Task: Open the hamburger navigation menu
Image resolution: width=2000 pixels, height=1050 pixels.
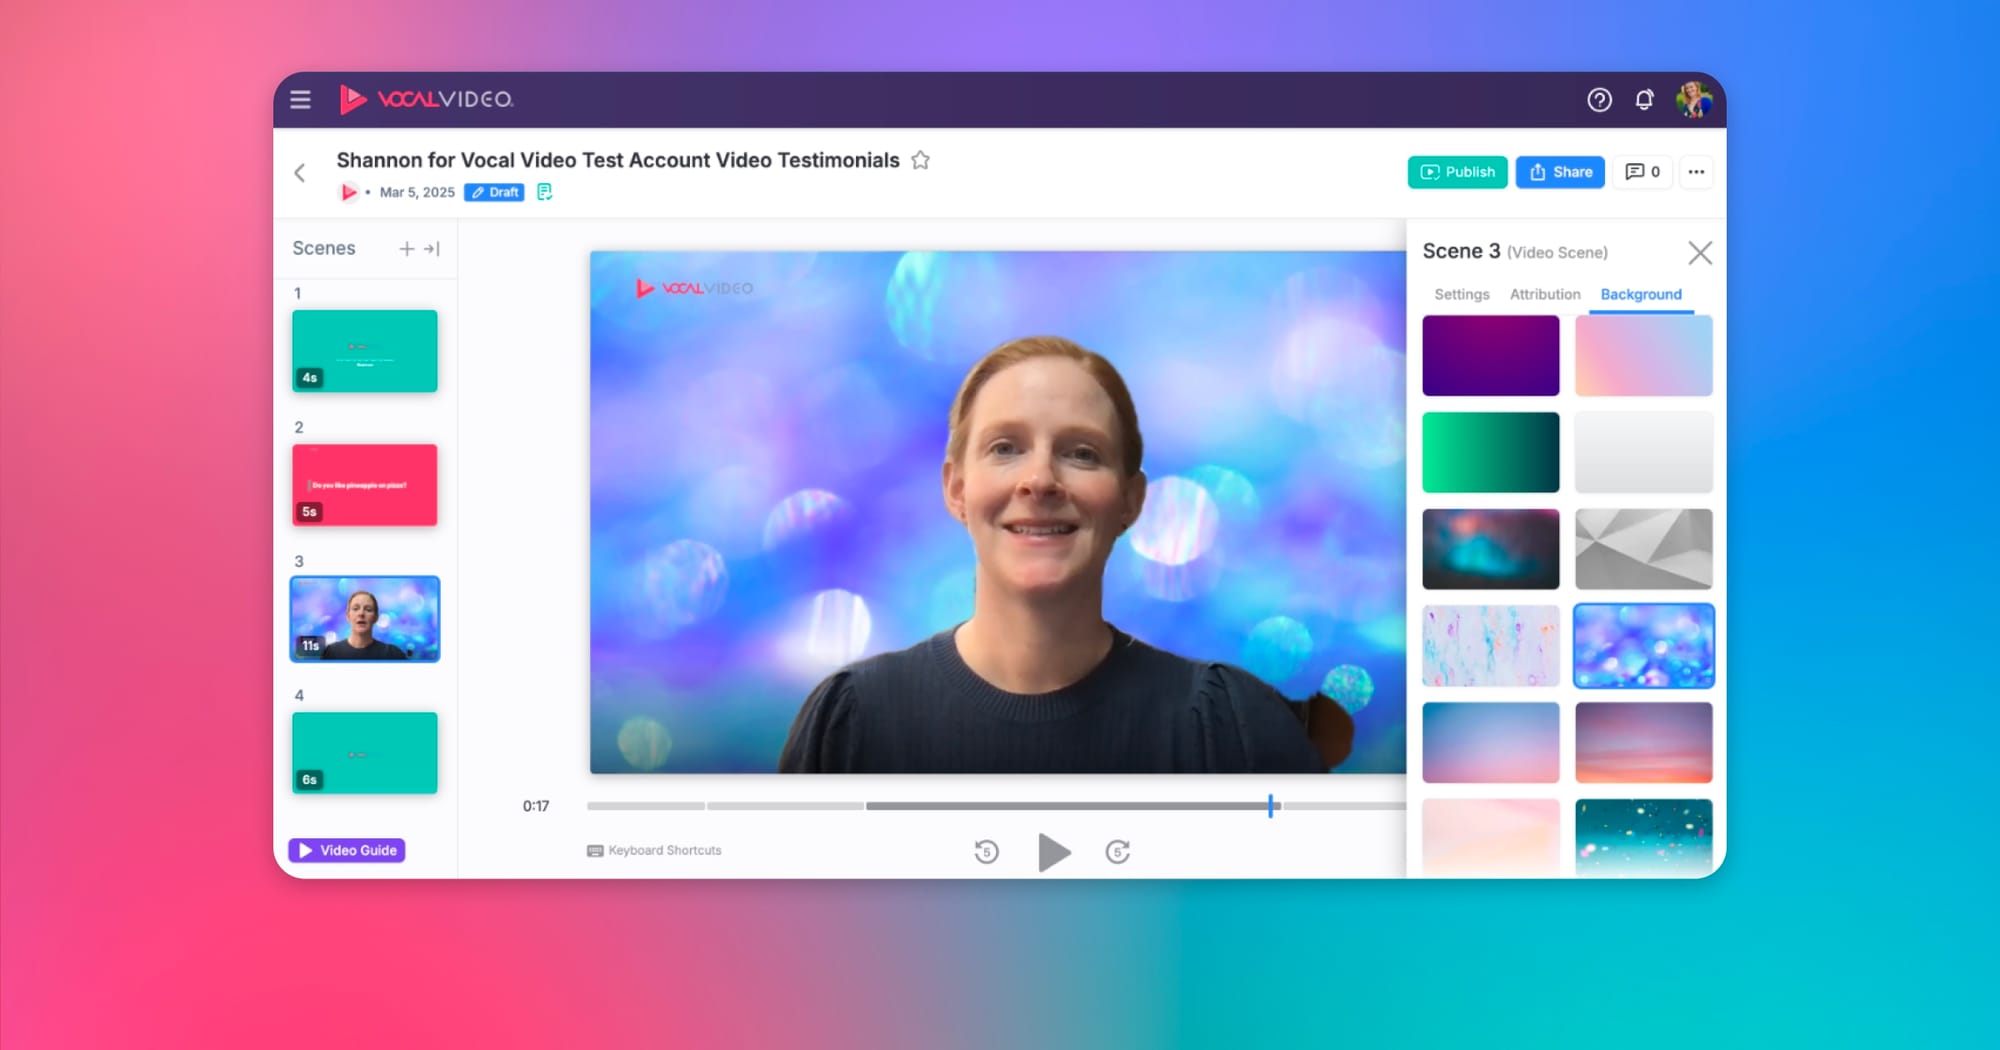Action: click(x=299, y=100)
